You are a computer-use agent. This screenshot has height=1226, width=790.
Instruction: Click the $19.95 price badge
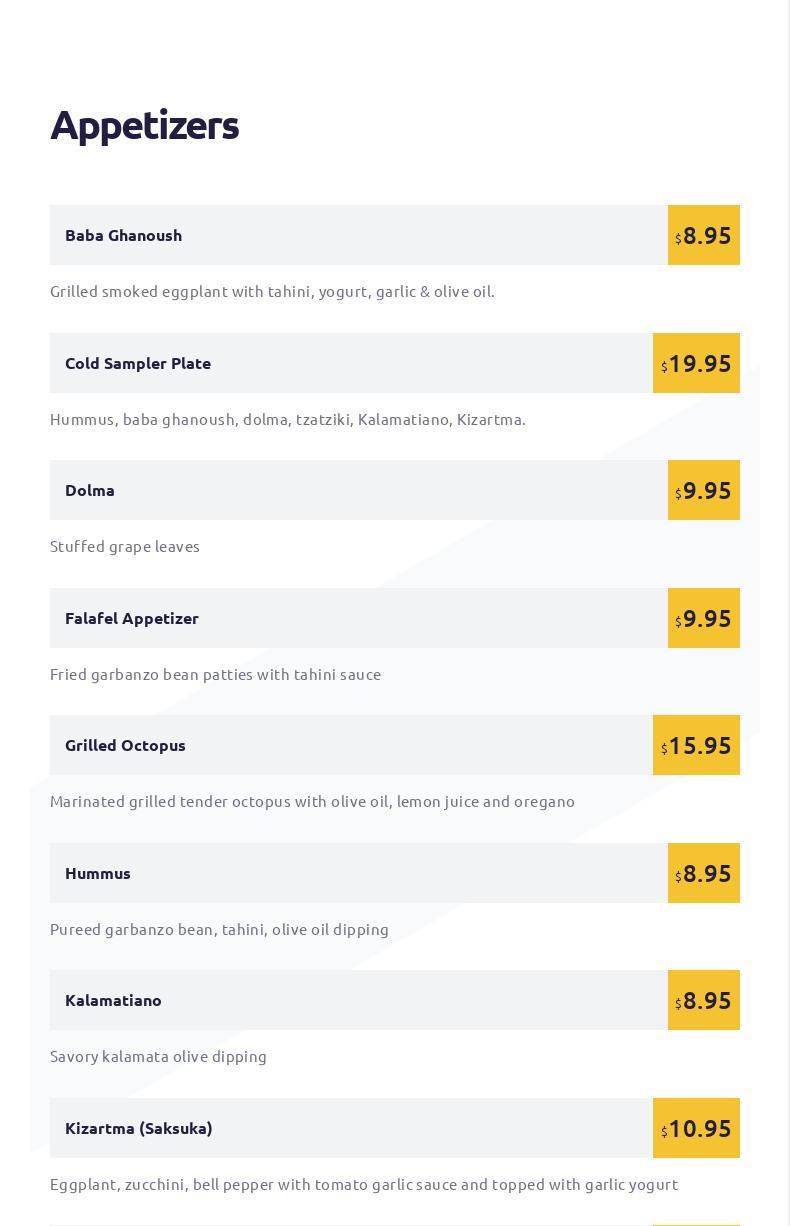696,363
